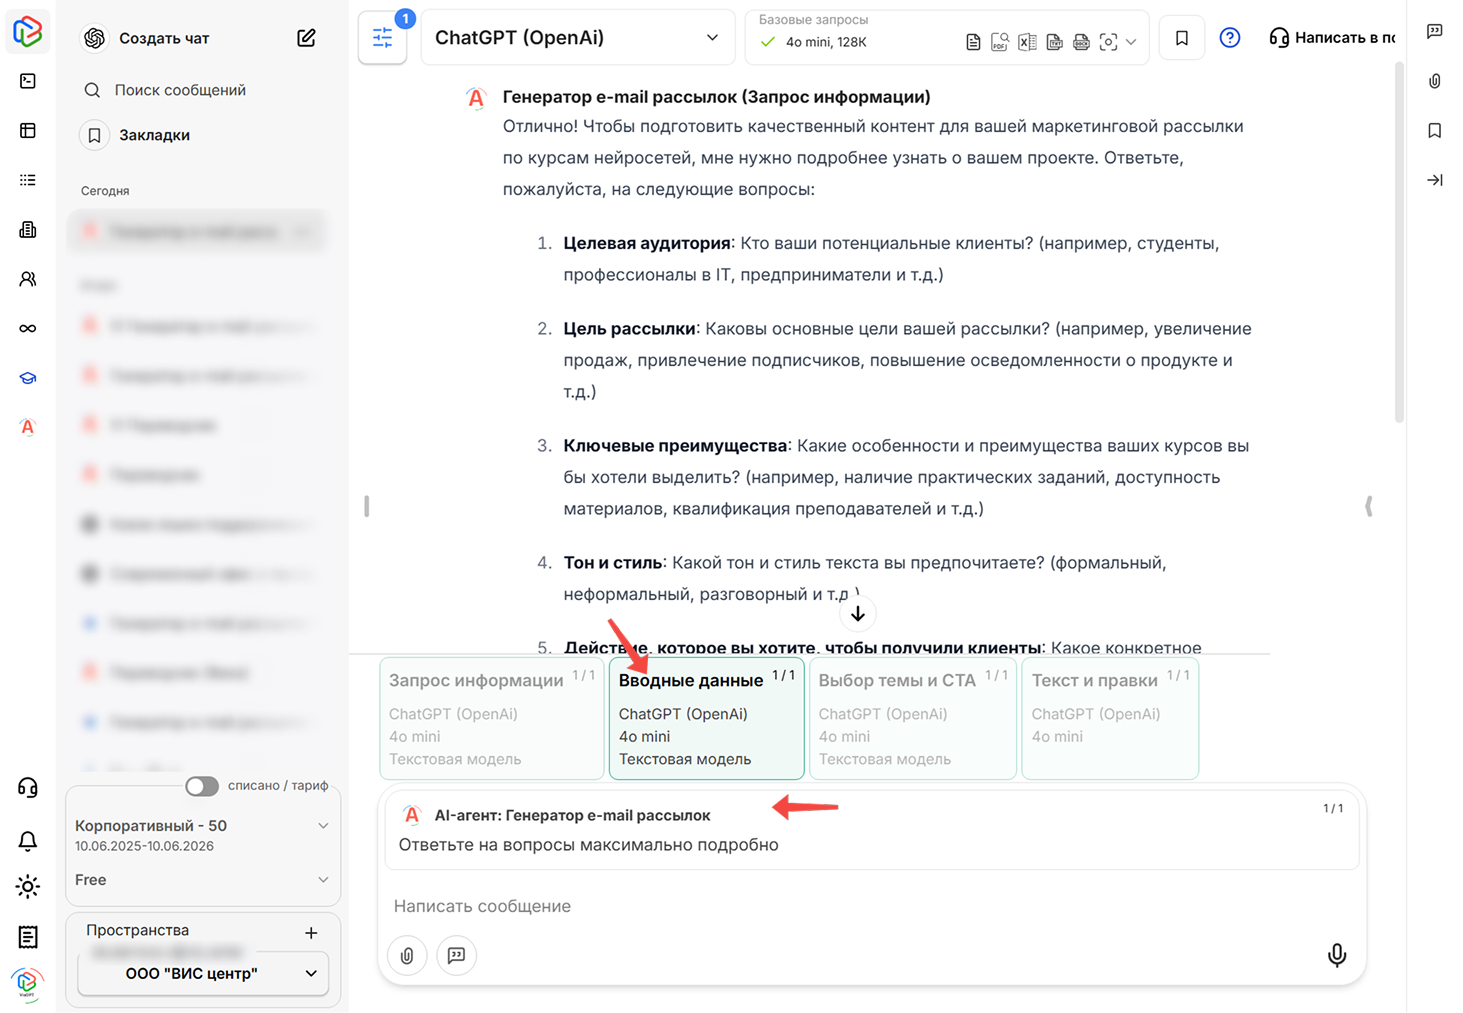Screen dimensions: 1463x1013
Task: Click the paperclip attach file icon
Action: (407, 955)
